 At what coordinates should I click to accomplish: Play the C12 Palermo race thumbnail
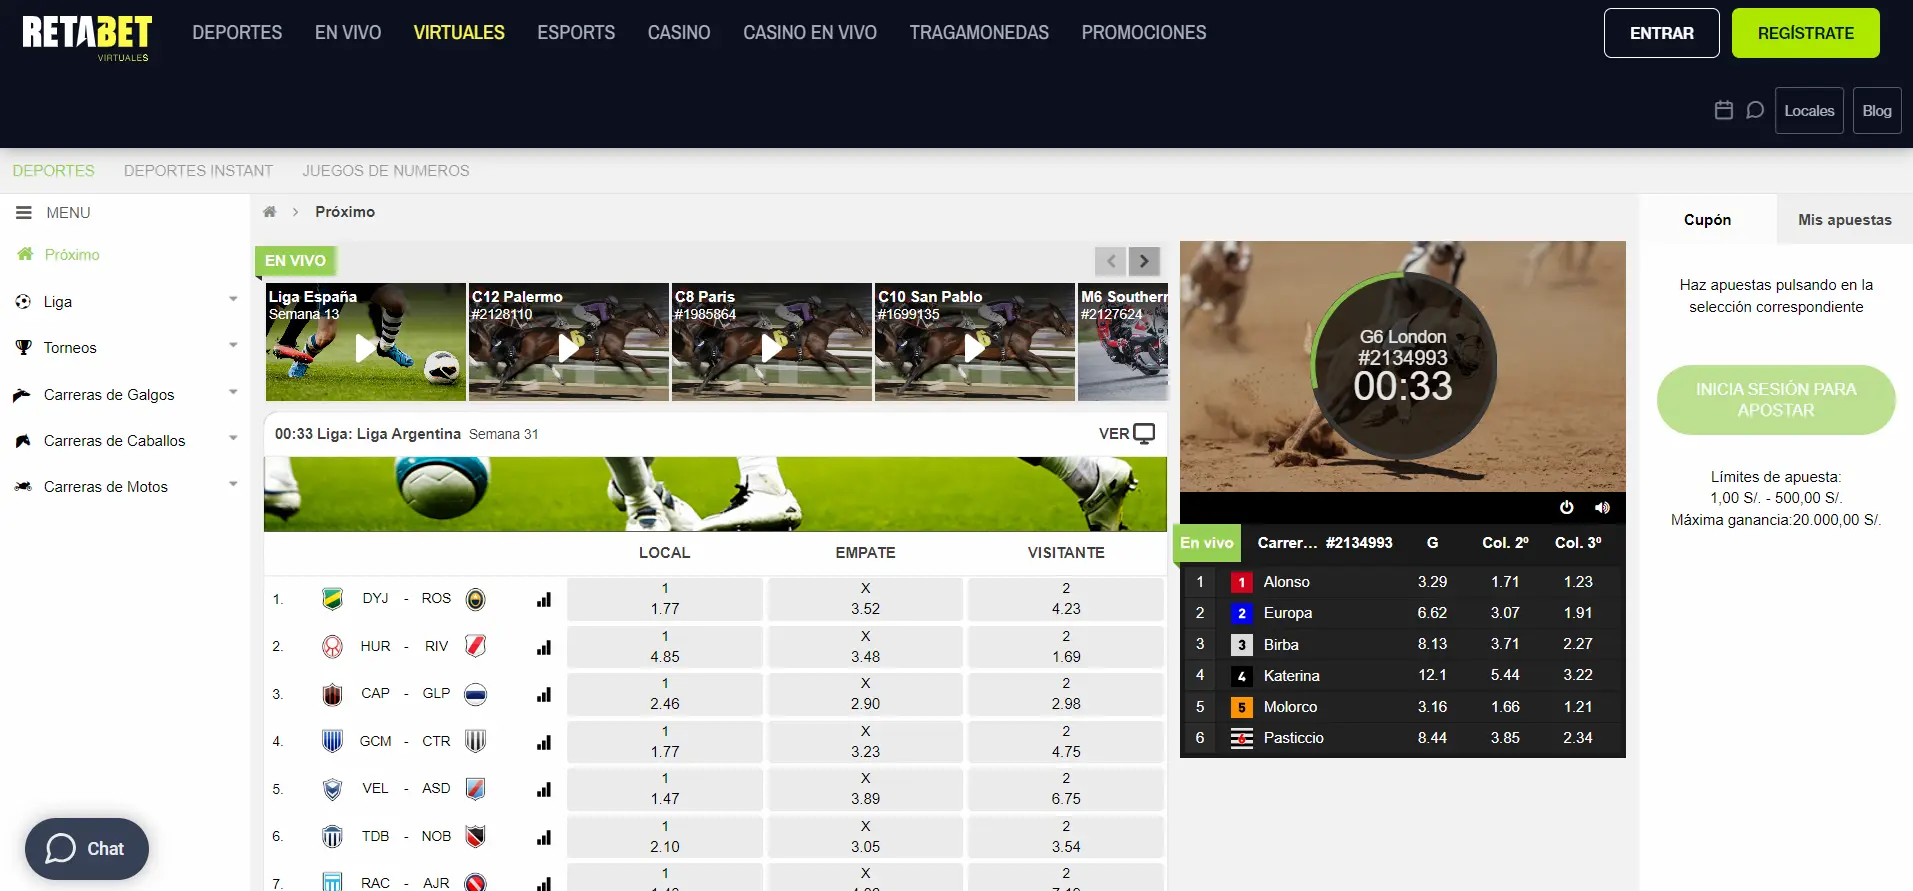coord(568,347)
